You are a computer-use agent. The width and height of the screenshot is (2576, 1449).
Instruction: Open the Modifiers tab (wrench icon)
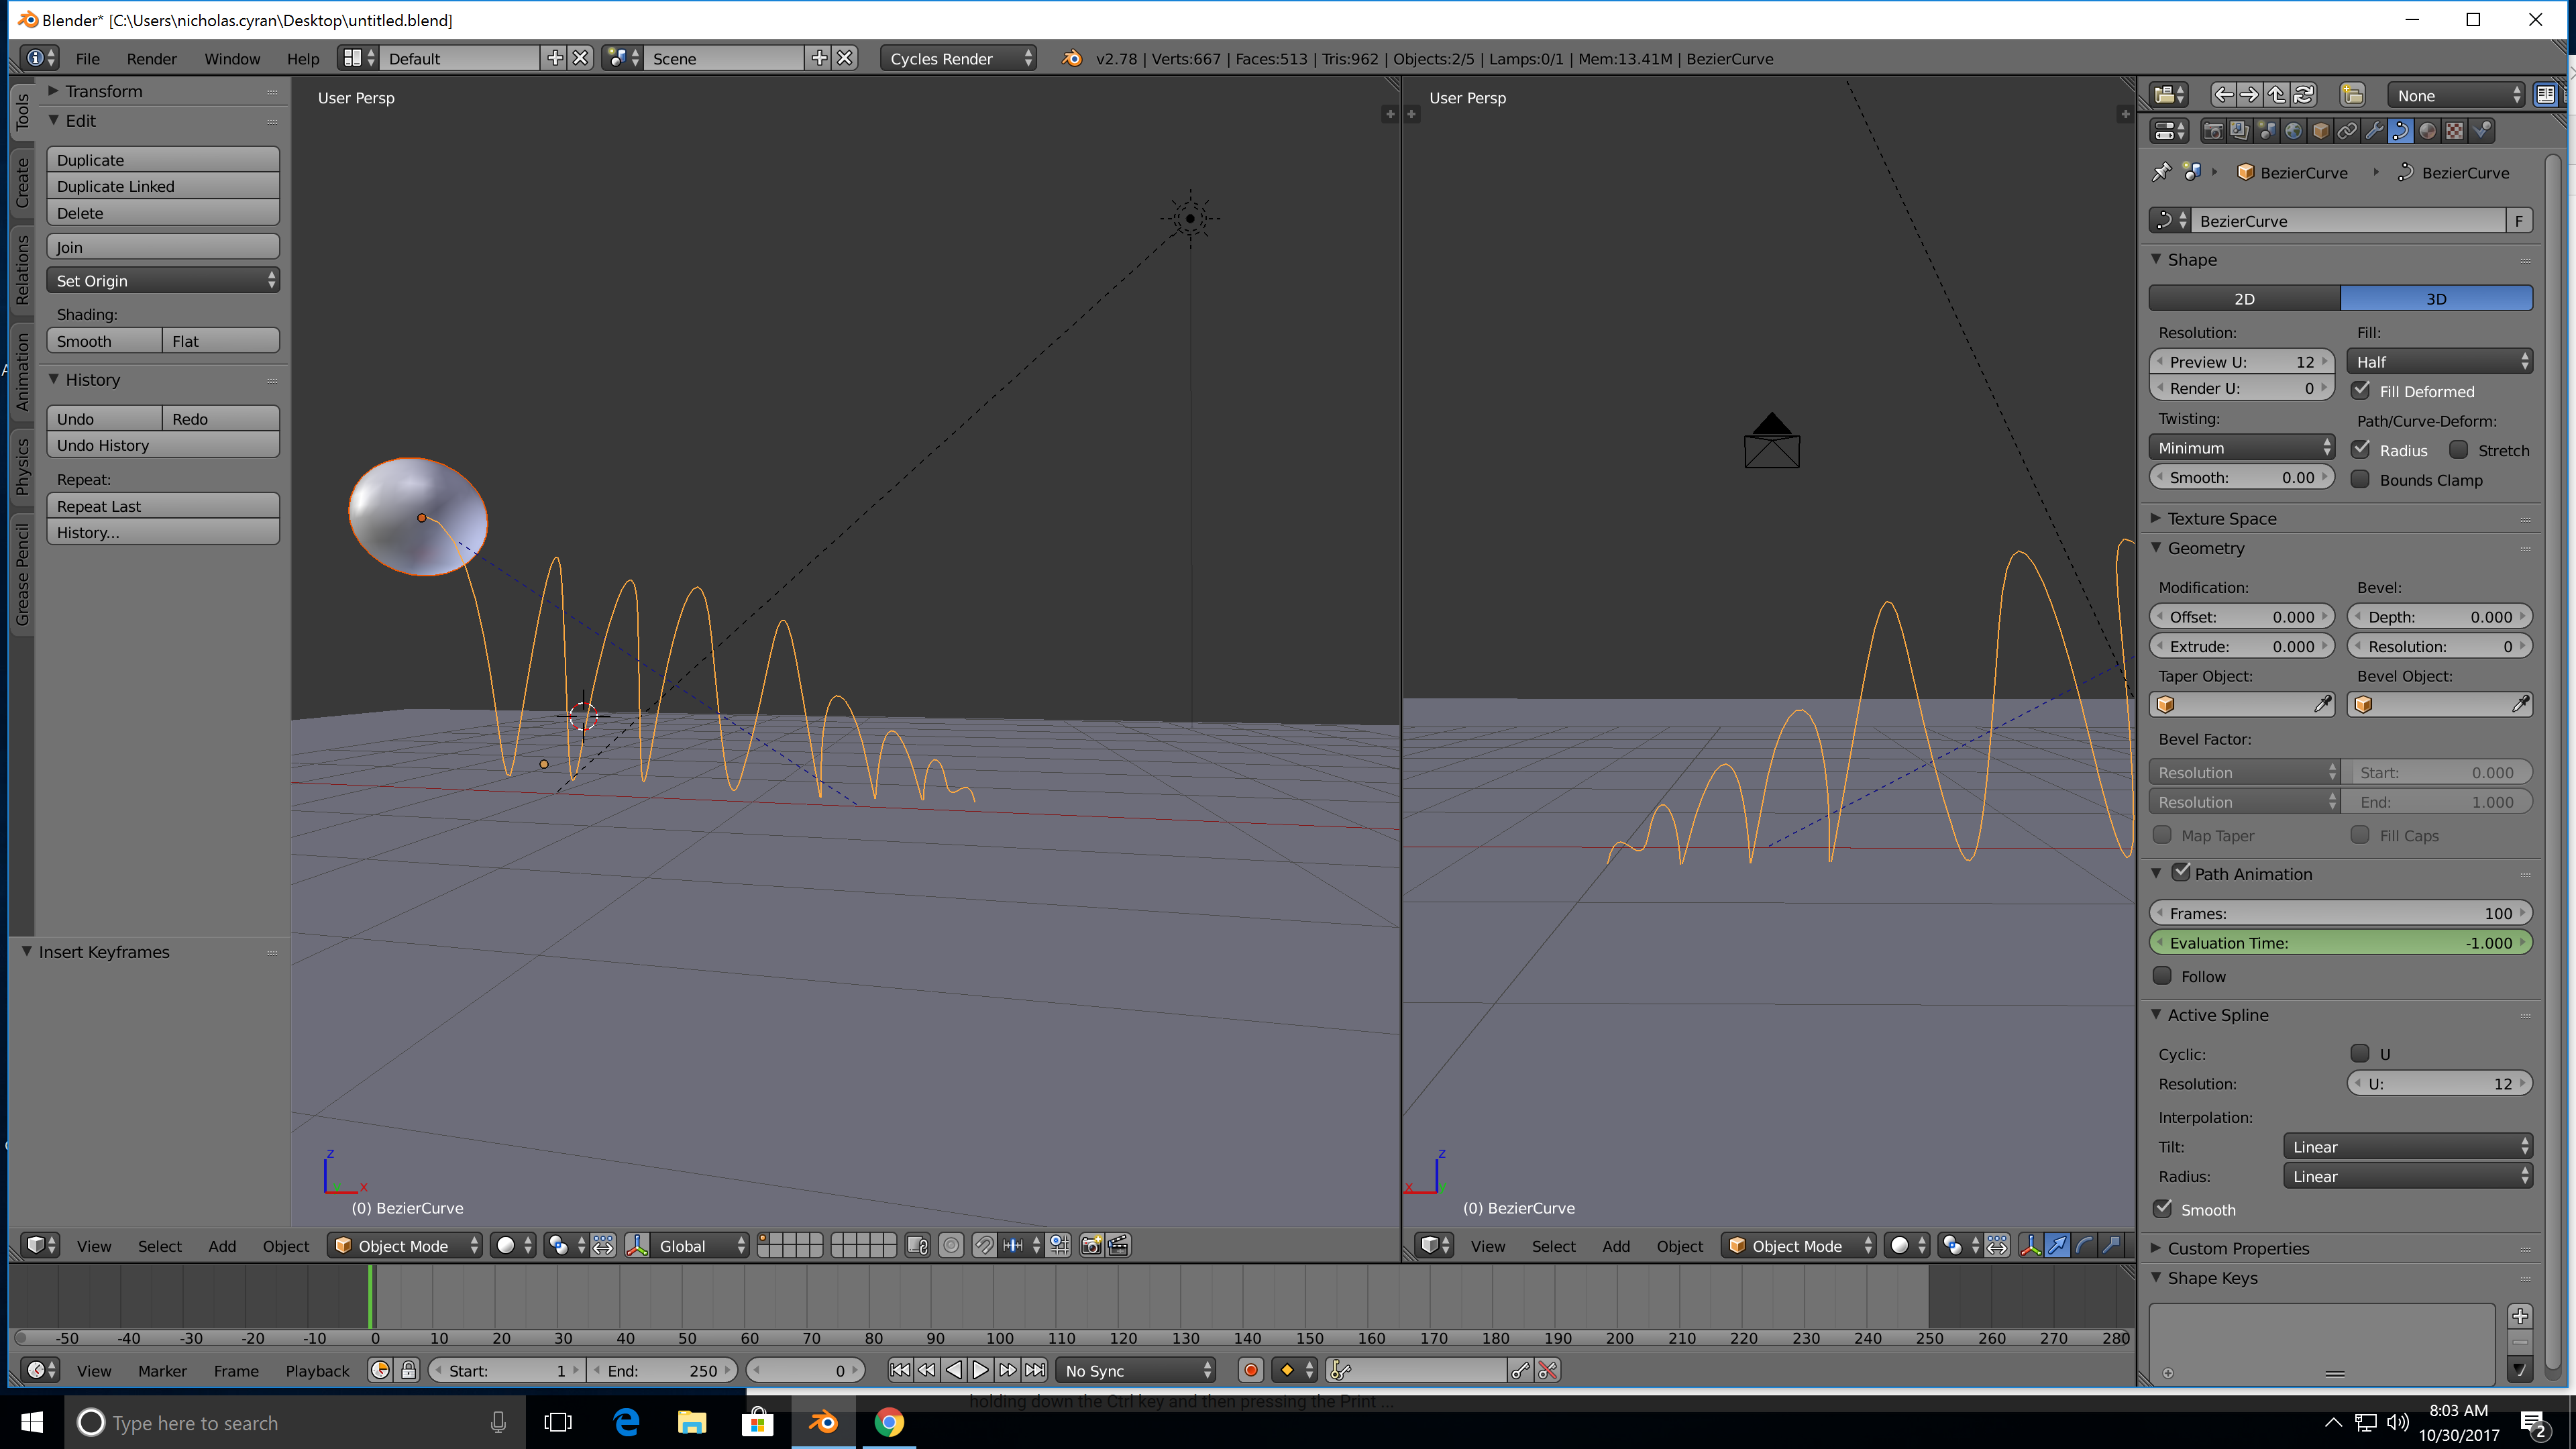(x=2374, y=130)
